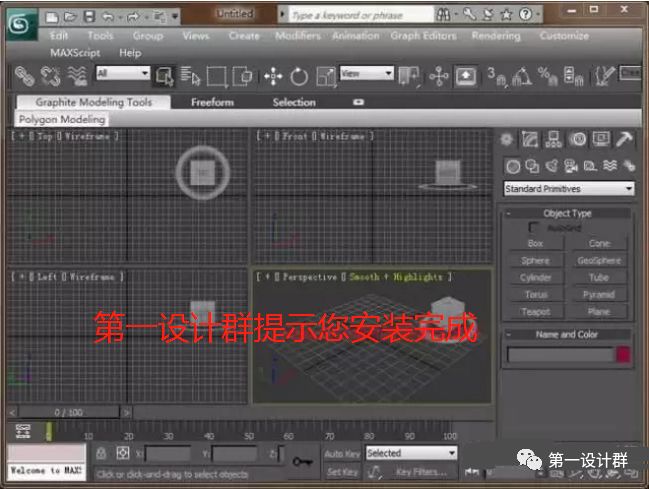Select the Select and Link tool
649x489 pixels.
[24, 76]
